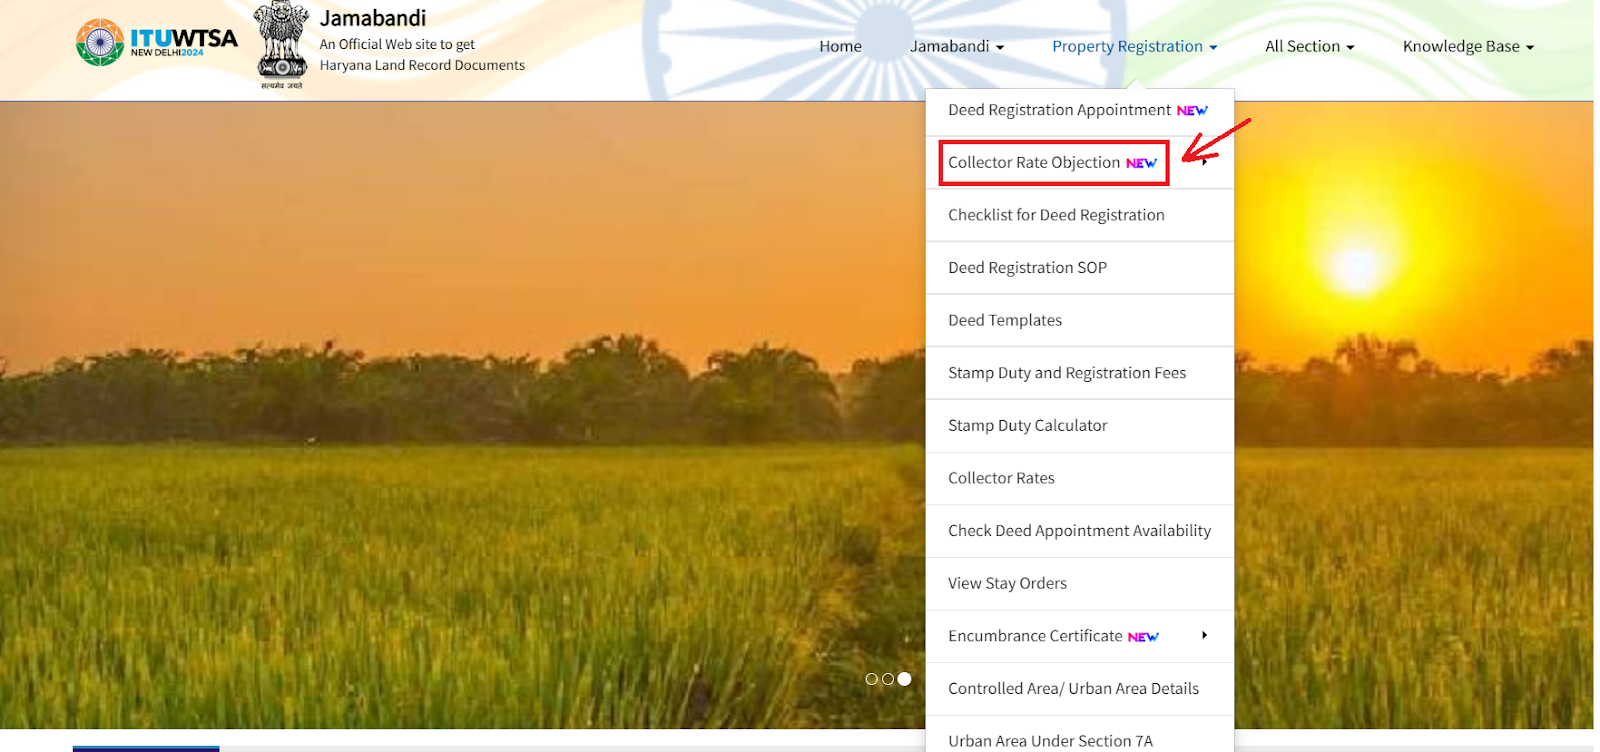The image size is (1600, 752).
Task: Click the Jamabandi site title
Action: [x=373, y=18]
